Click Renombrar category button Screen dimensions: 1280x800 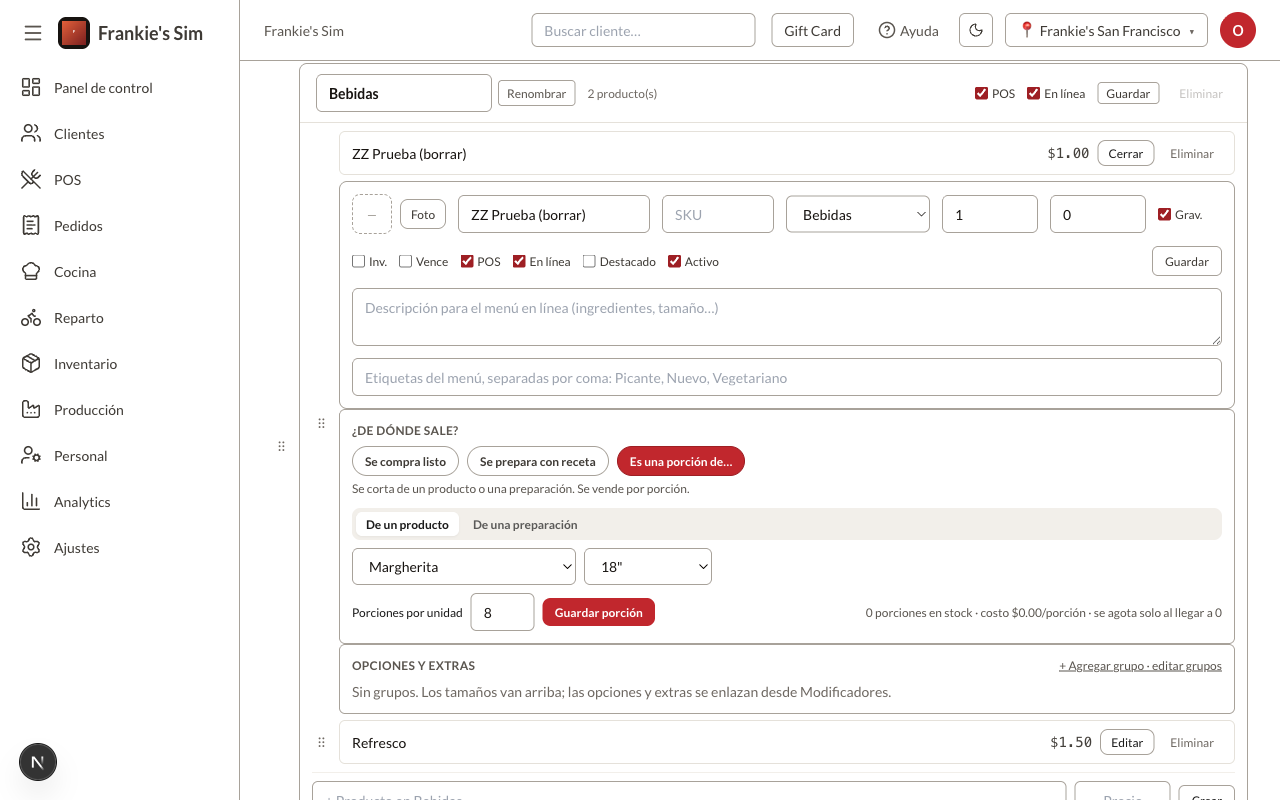[x=537, y=94]
